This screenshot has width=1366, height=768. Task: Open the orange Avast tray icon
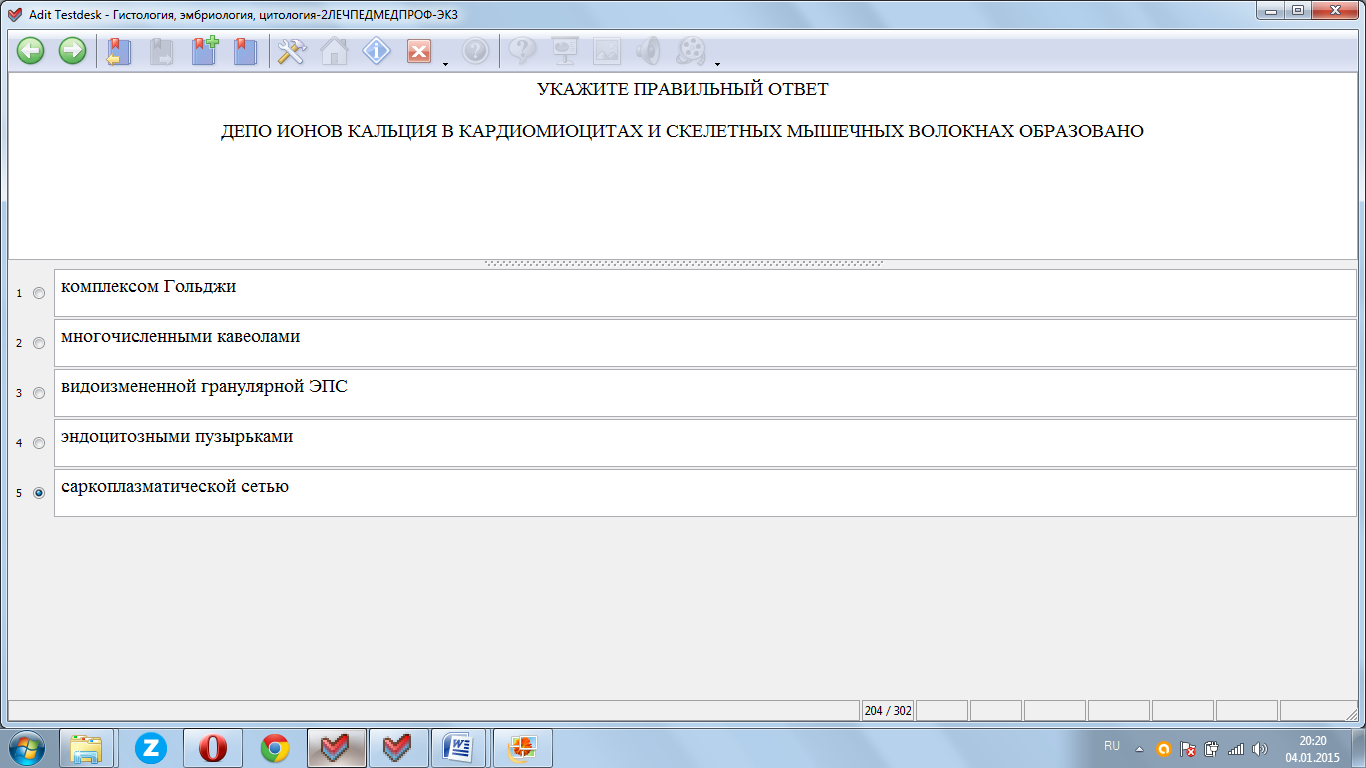coord(1163,748)
